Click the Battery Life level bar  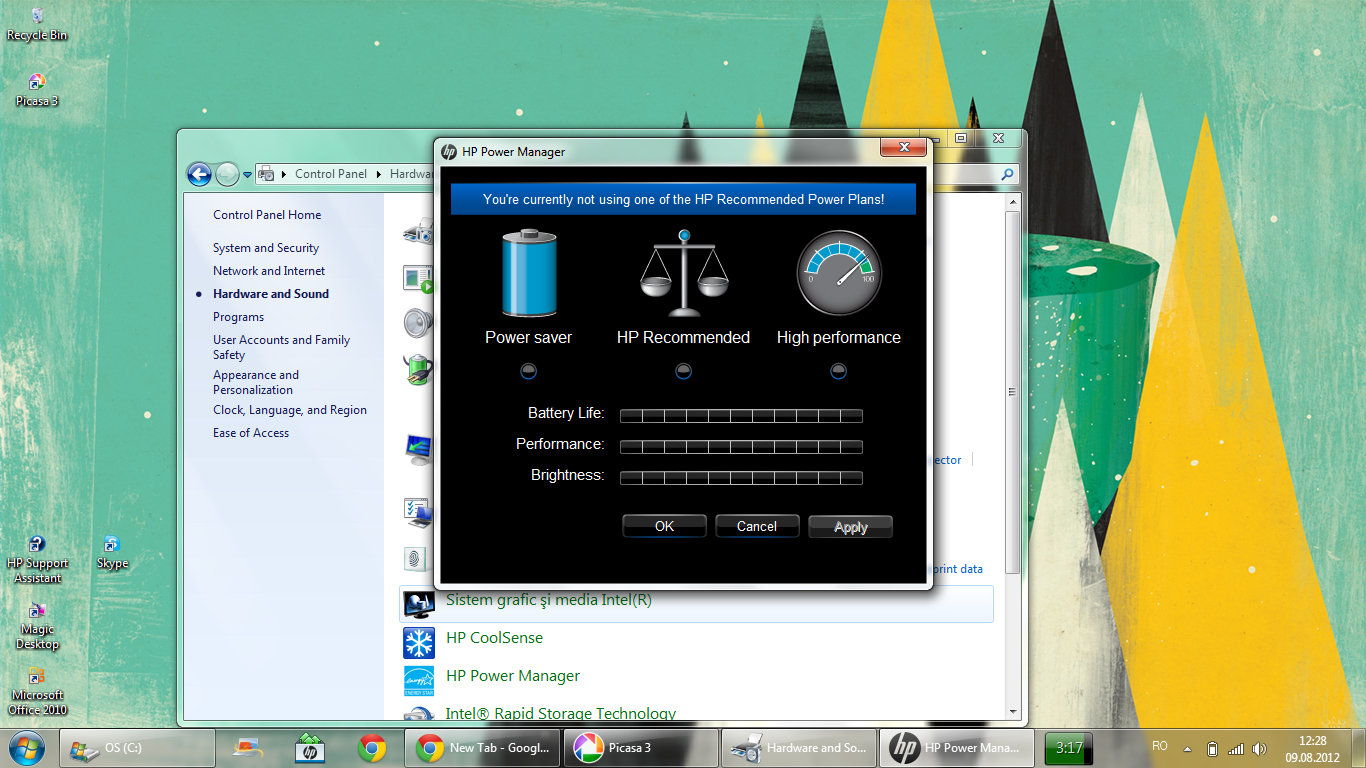point(741,416)
